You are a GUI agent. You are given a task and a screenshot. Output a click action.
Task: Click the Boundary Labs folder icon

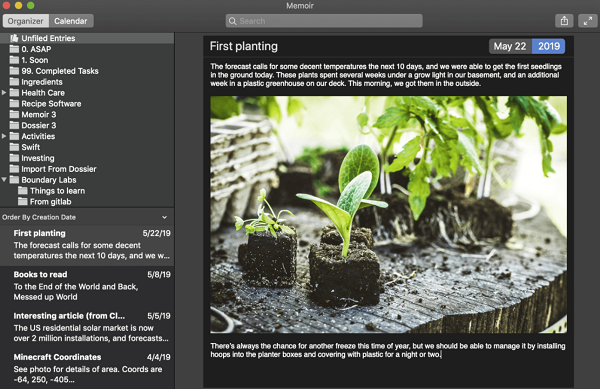coord(14,180)
